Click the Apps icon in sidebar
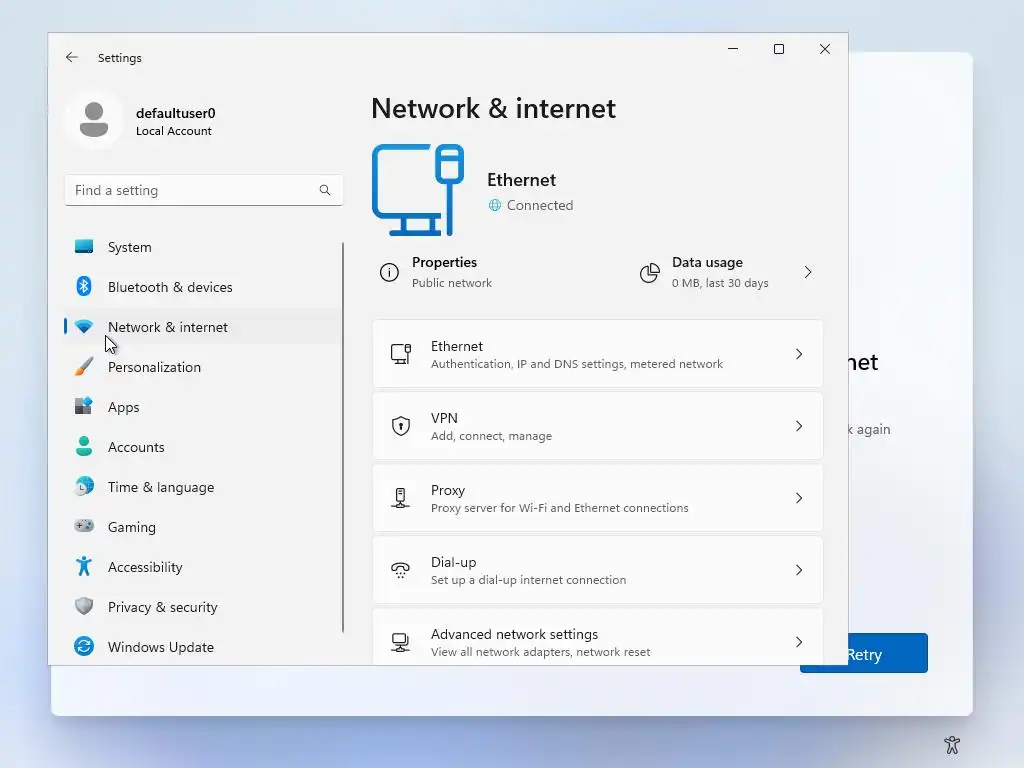 tap(84, 406)
